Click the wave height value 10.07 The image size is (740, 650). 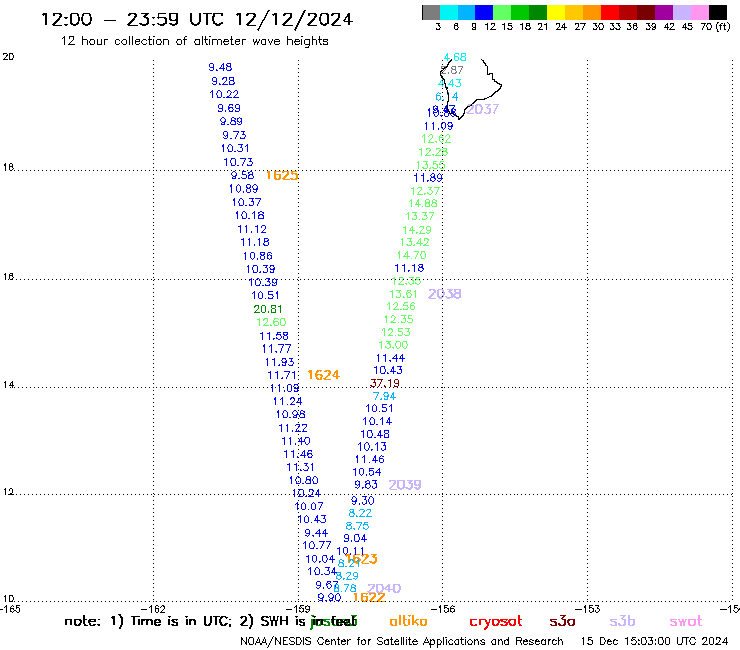[309, 506]
